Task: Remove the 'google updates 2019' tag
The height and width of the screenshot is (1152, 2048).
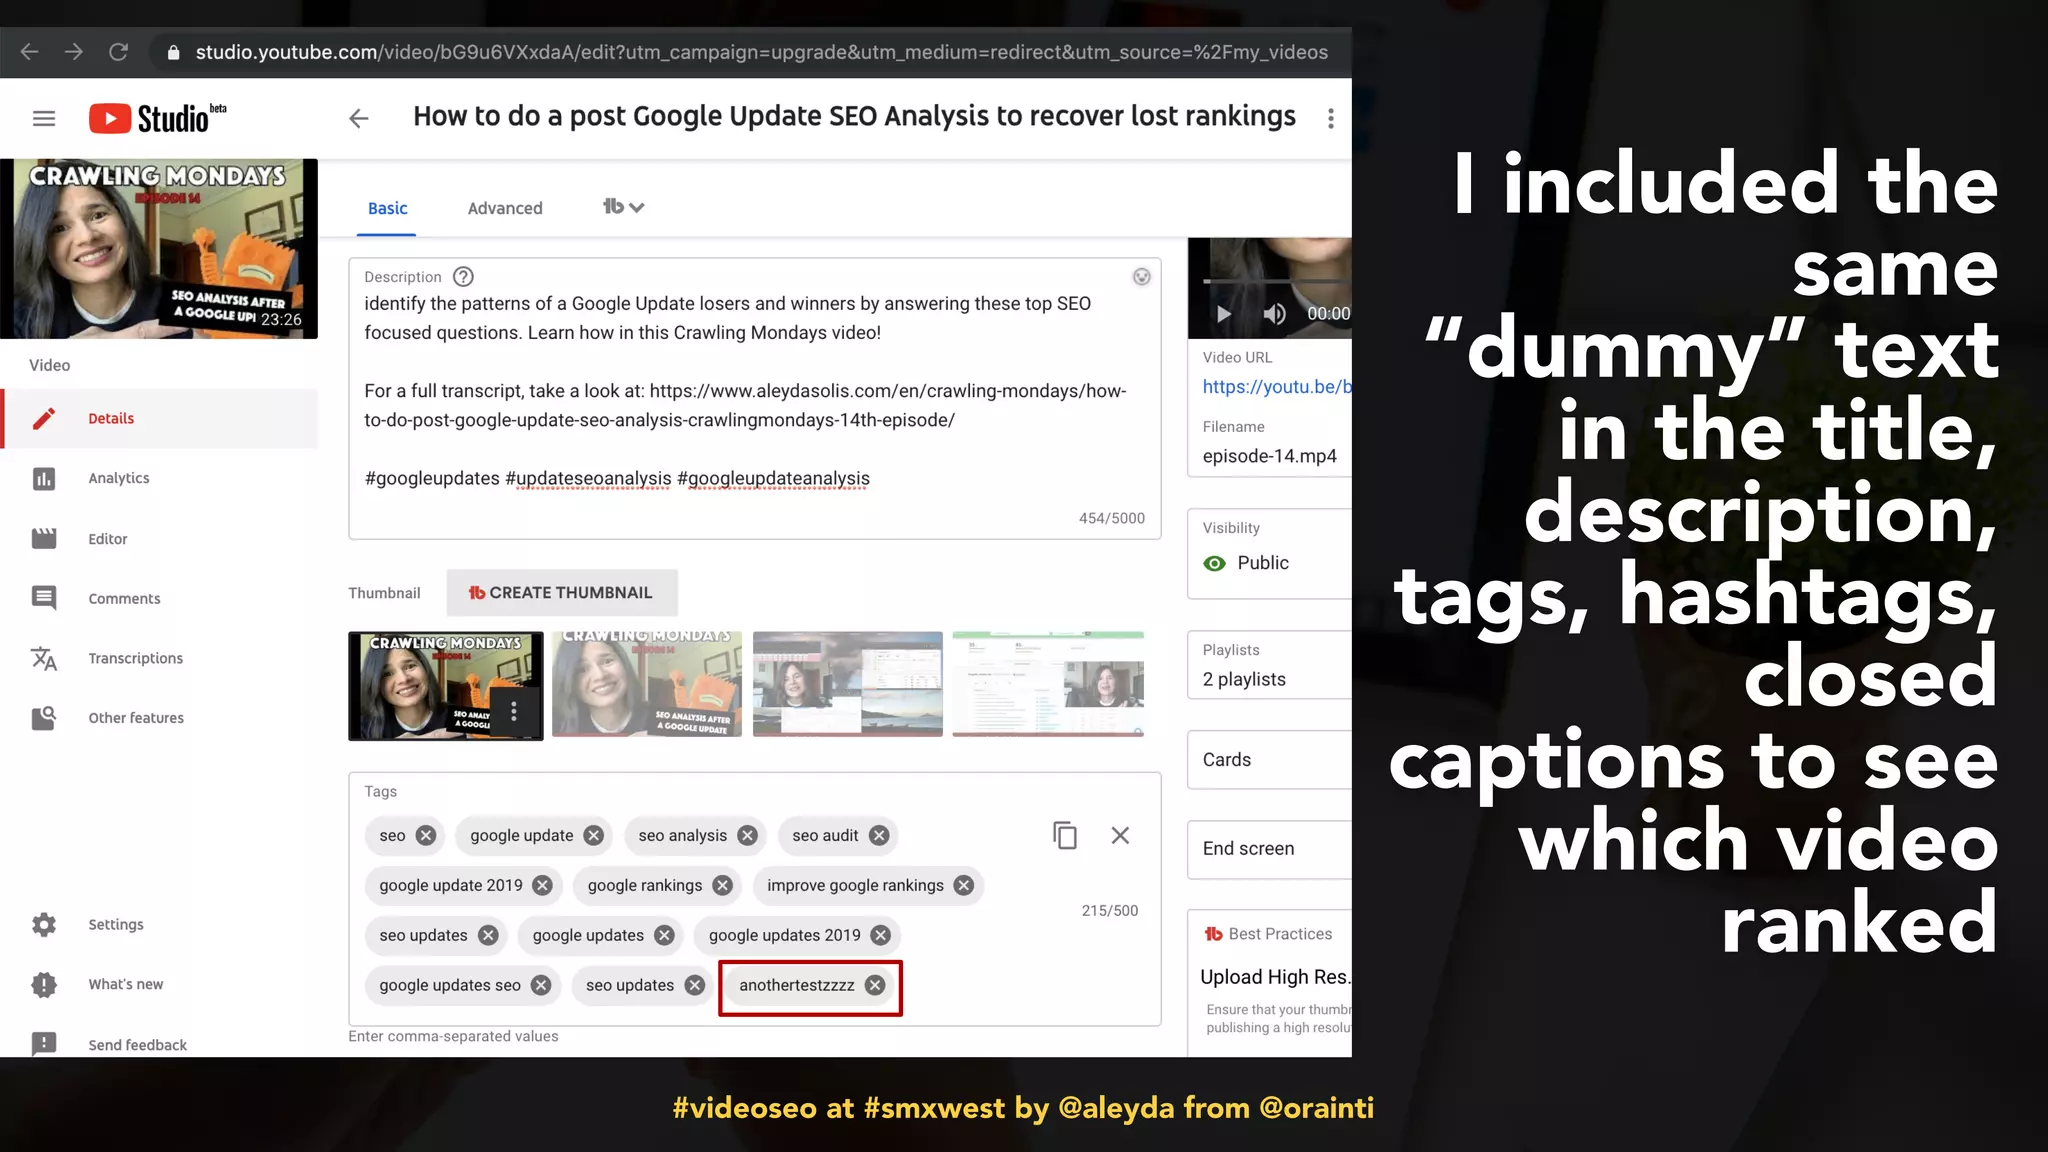Action: (x=880, y=935)
